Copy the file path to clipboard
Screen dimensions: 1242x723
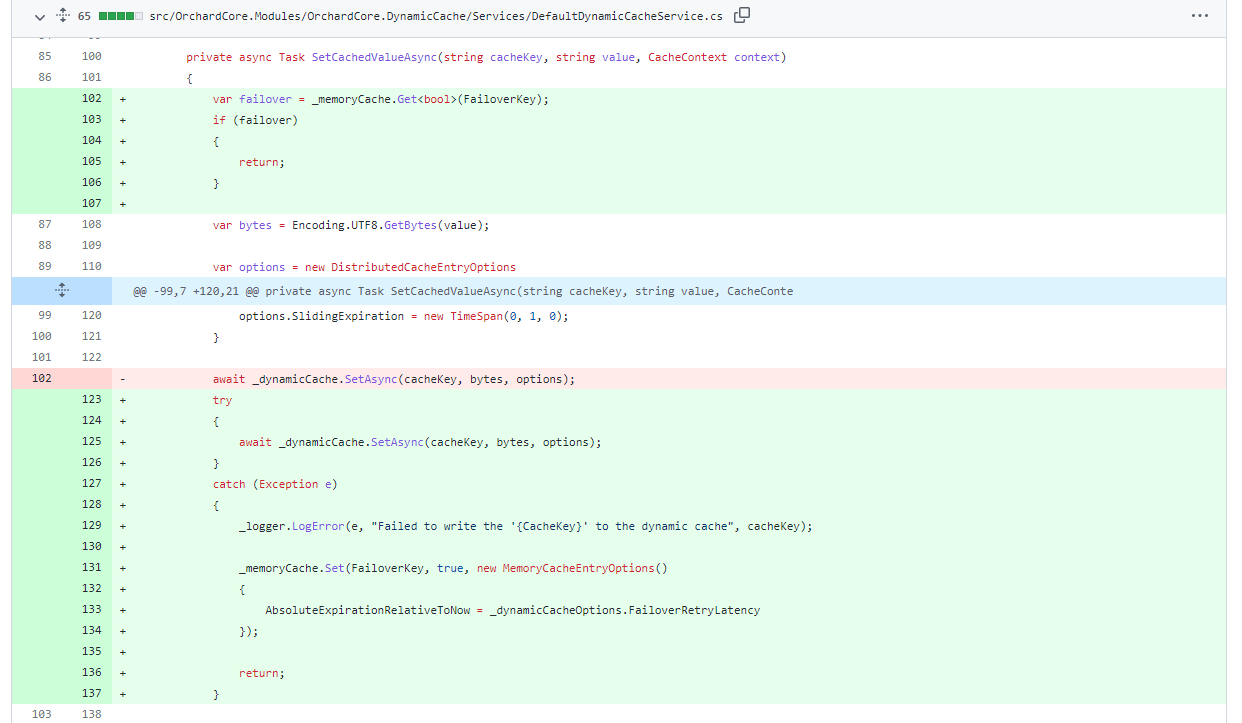click(x=742, y=16)
